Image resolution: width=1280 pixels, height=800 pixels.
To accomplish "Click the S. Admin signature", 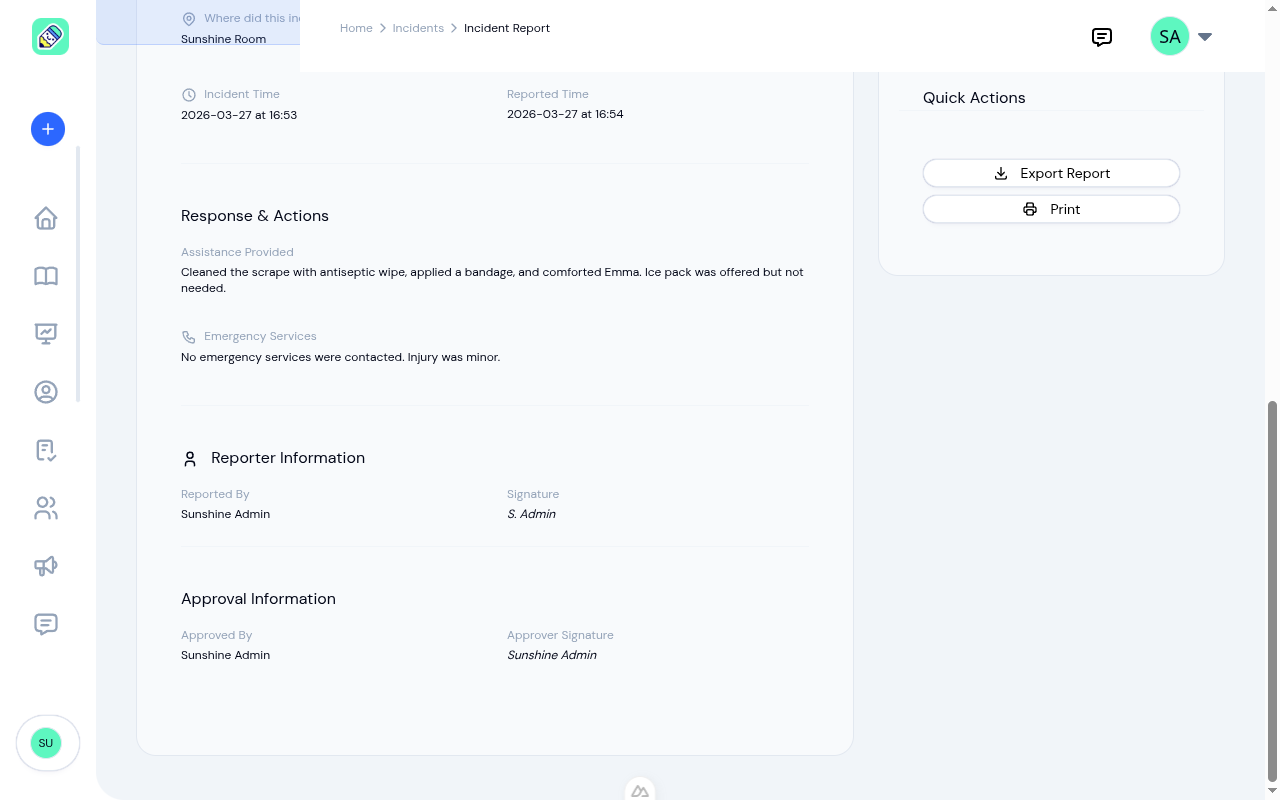I will click(x=531, y=514).
